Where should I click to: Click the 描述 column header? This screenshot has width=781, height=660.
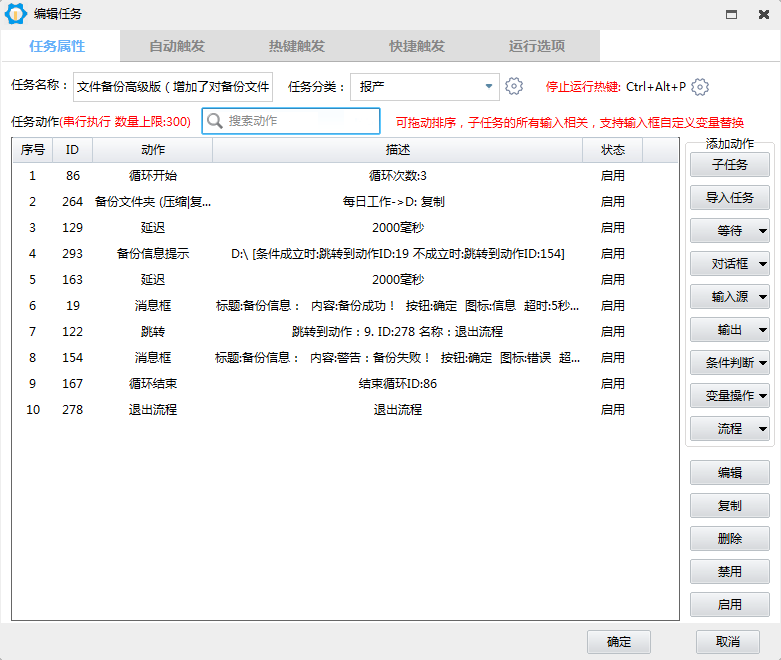point(397,150)
